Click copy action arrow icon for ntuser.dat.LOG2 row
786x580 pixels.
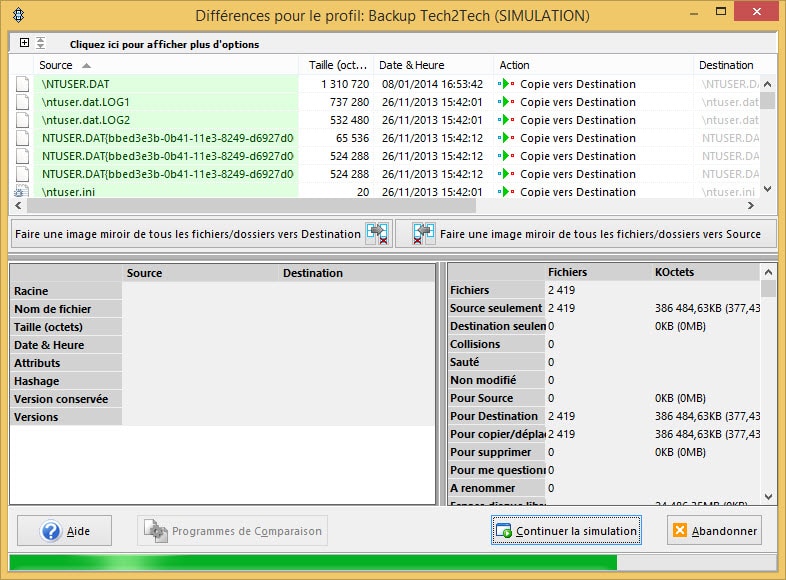click(507, 120)
